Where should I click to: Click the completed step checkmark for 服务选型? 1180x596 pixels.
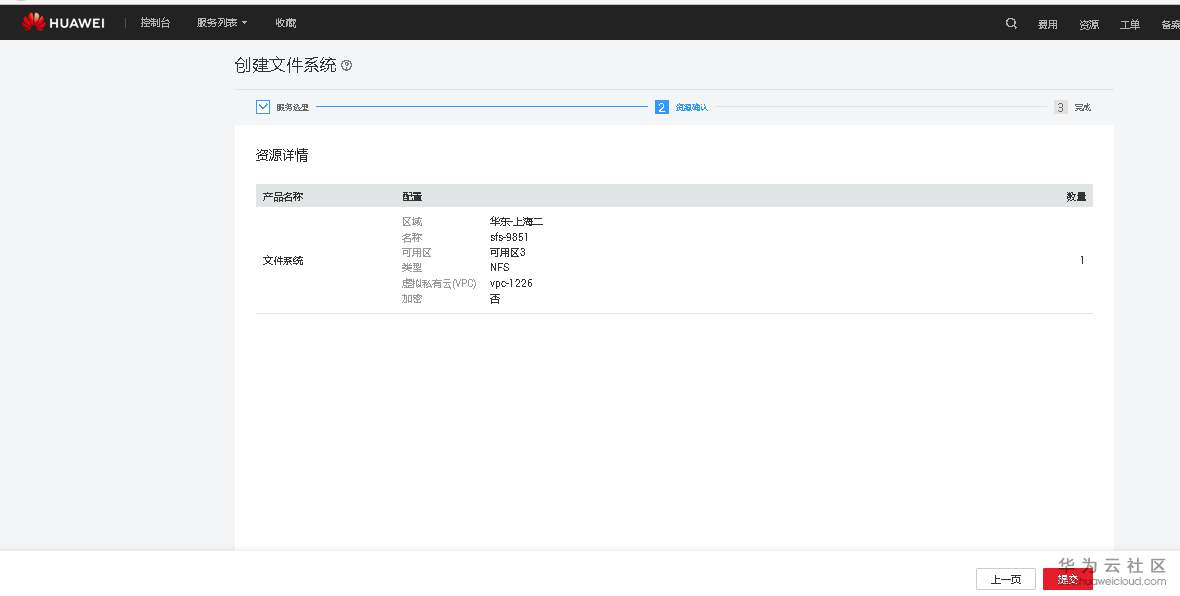coord(263,107)
